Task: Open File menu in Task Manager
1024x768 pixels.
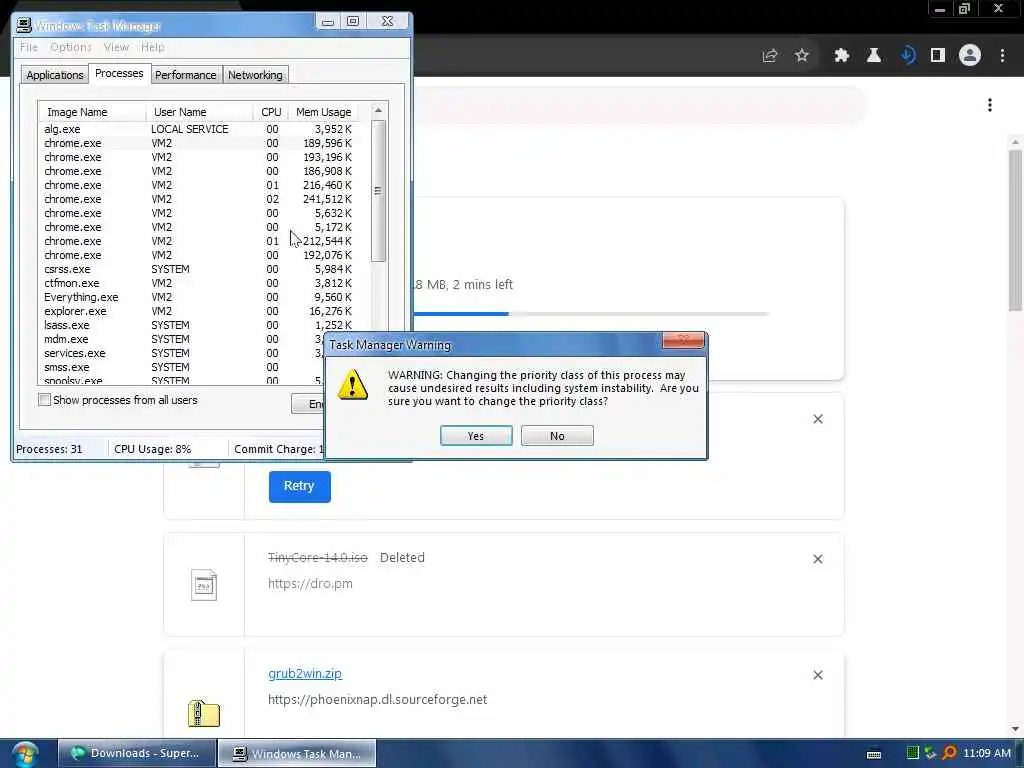Action: (x=29, y=47)
